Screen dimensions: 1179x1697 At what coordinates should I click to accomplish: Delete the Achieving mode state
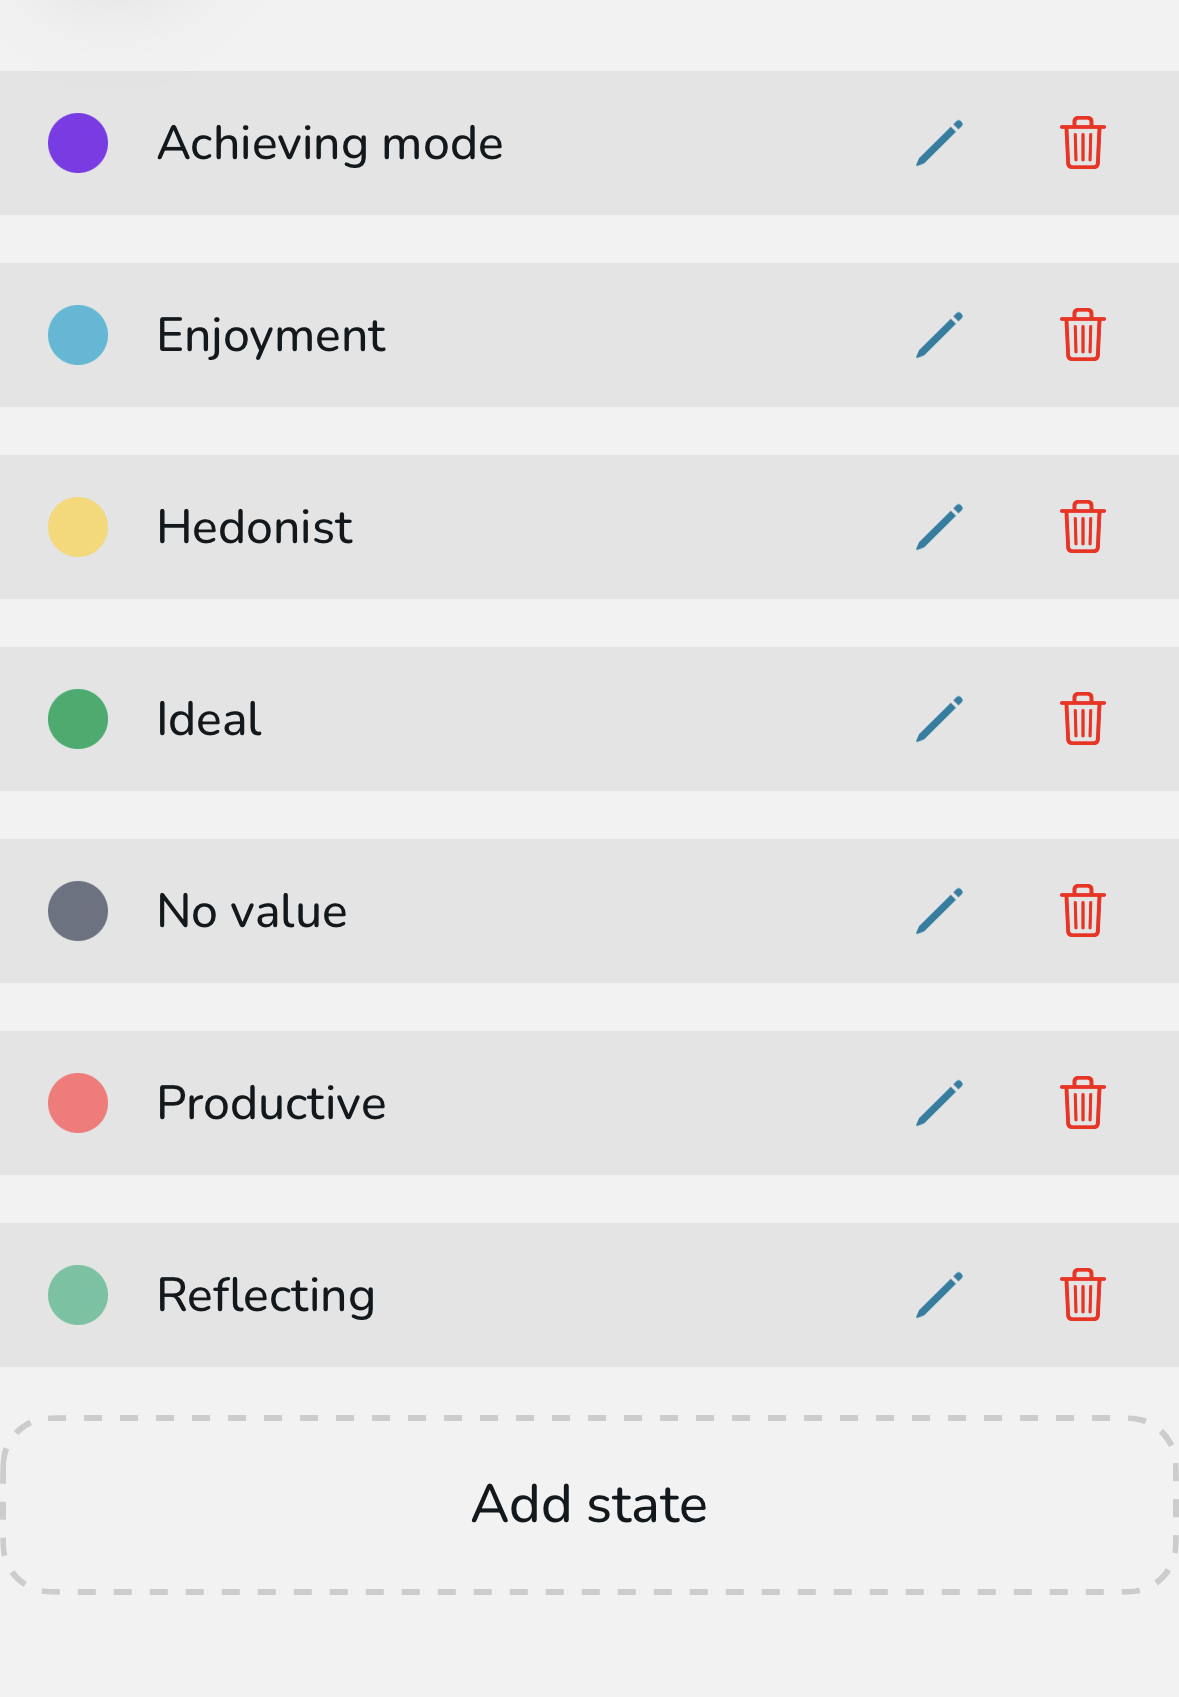(1082, 143)
